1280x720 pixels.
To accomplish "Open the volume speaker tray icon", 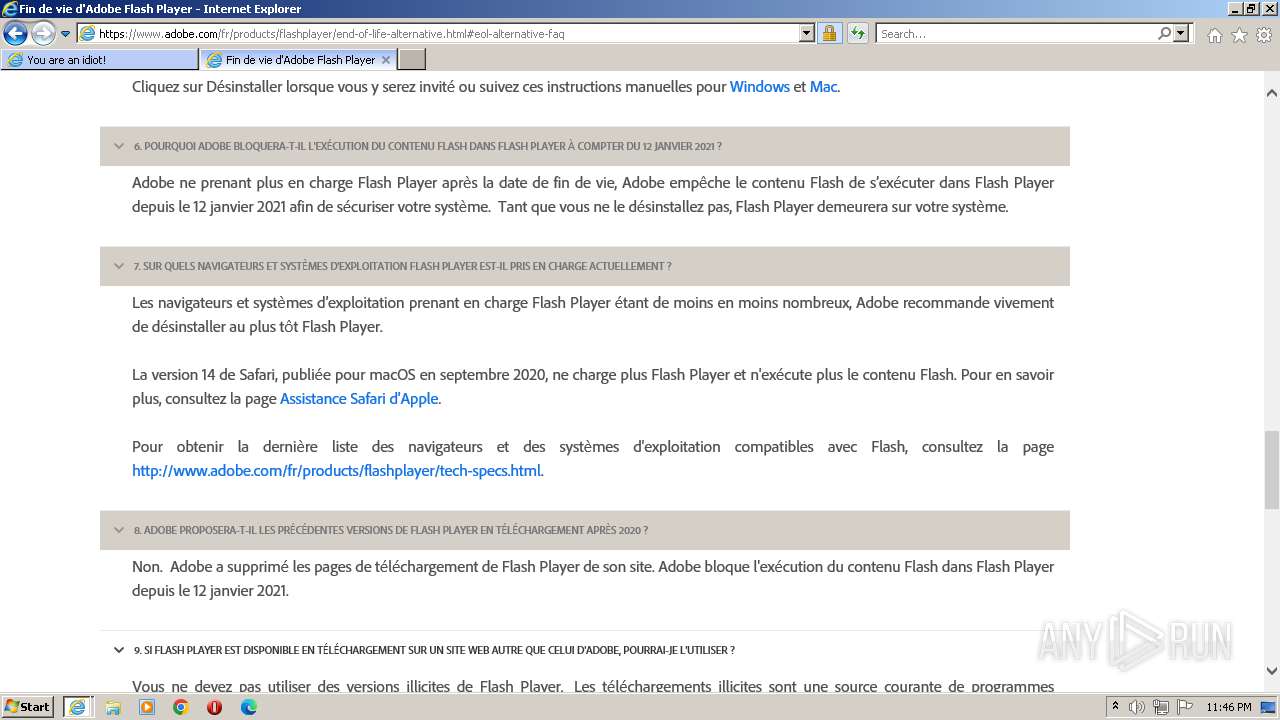I will click(1138, 707).
